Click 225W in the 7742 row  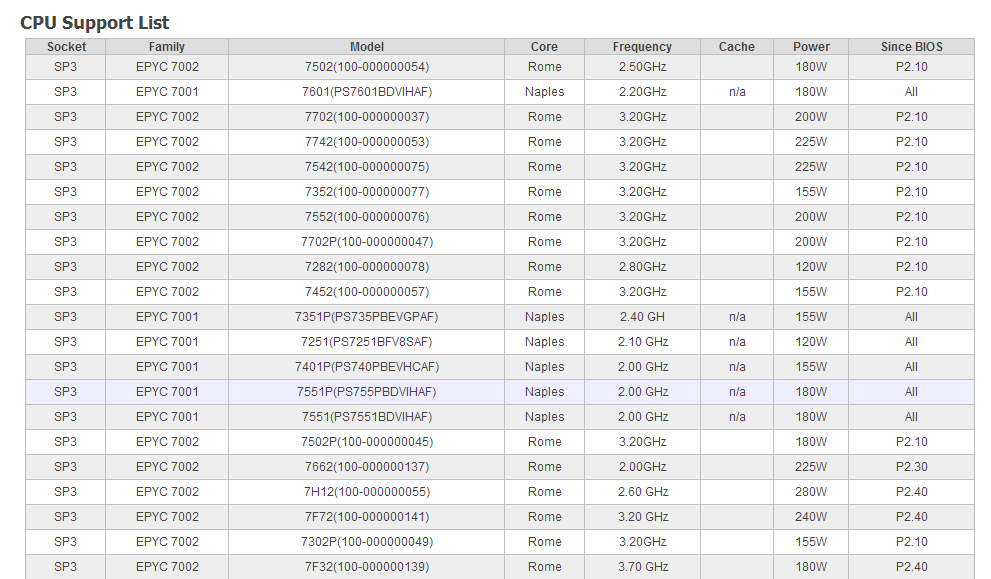(811, 142)
